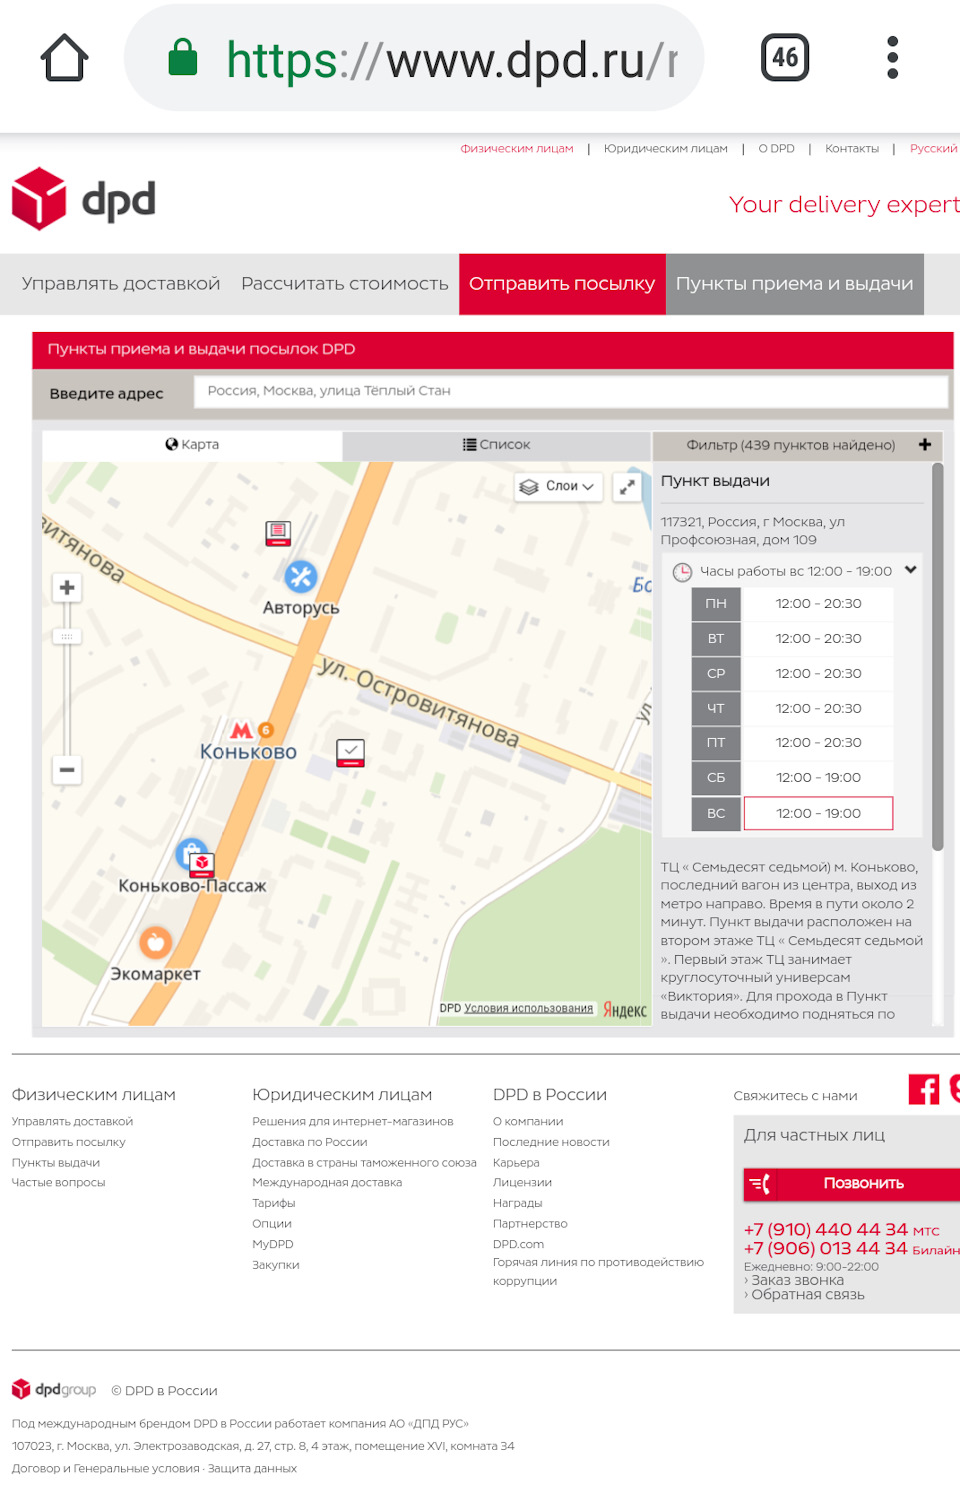Select the pickup point marker near Авторусь
The width and height of the screenshot is (960, 1502).
[x=278, y=533]
